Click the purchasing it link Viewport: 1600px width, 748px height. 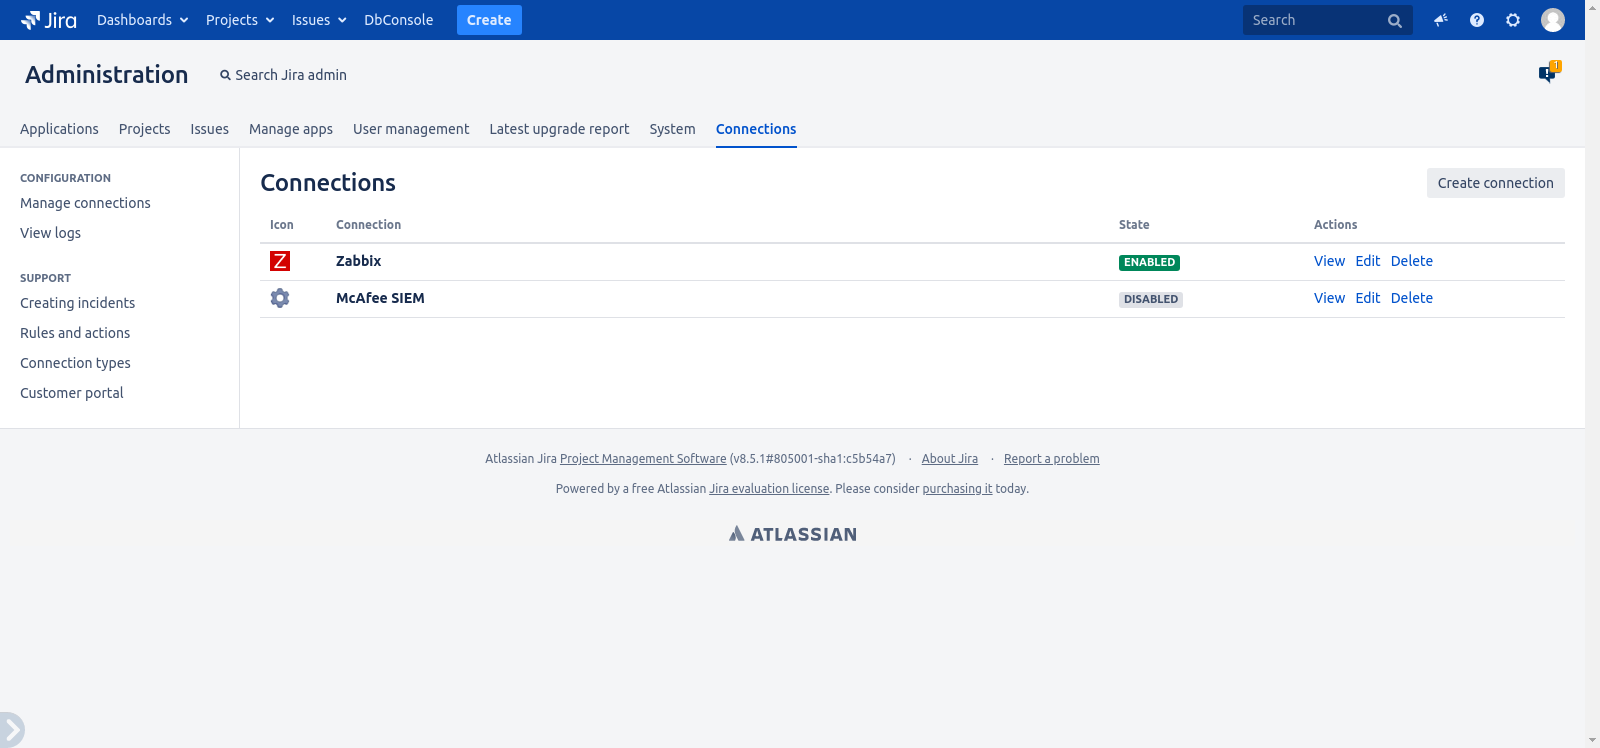pos(957,489)
